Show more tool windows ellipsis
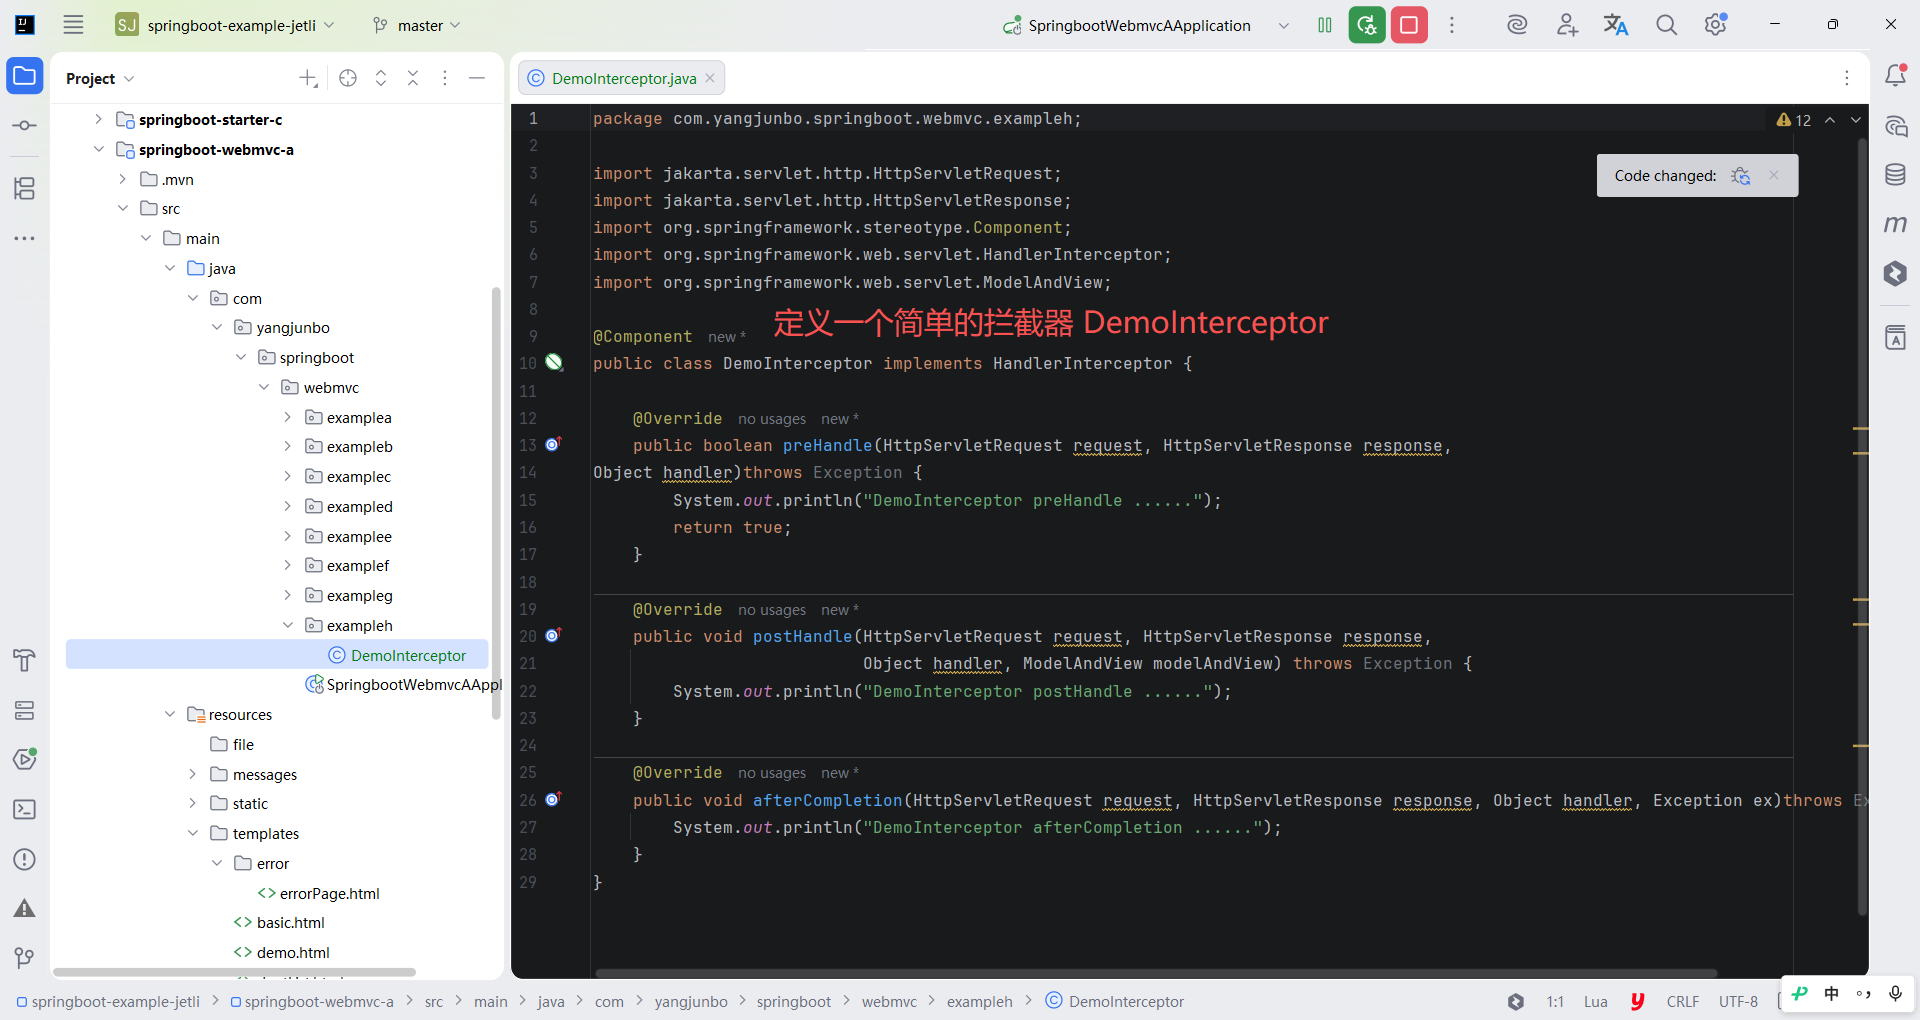 [x=25, y=238]
